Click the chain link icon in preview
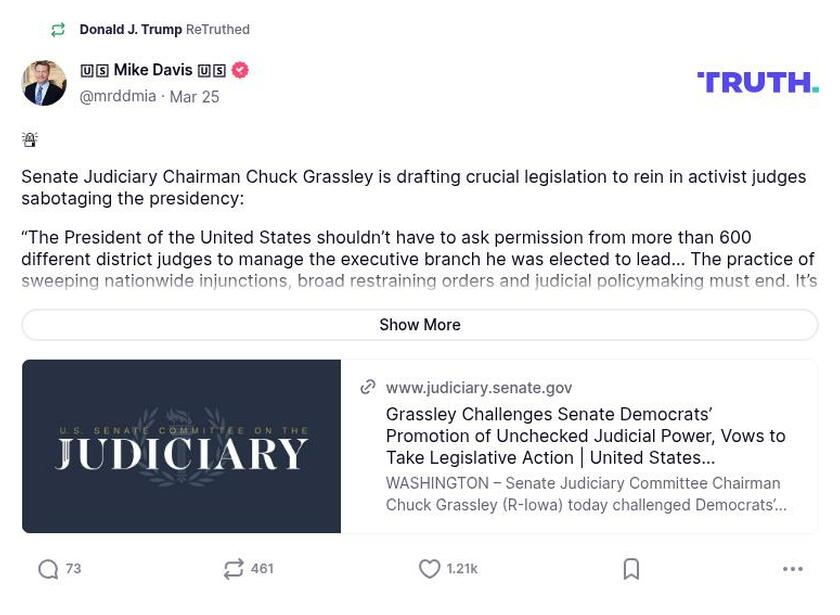This screenshot has width=840, height=615. tap(368, 387)
